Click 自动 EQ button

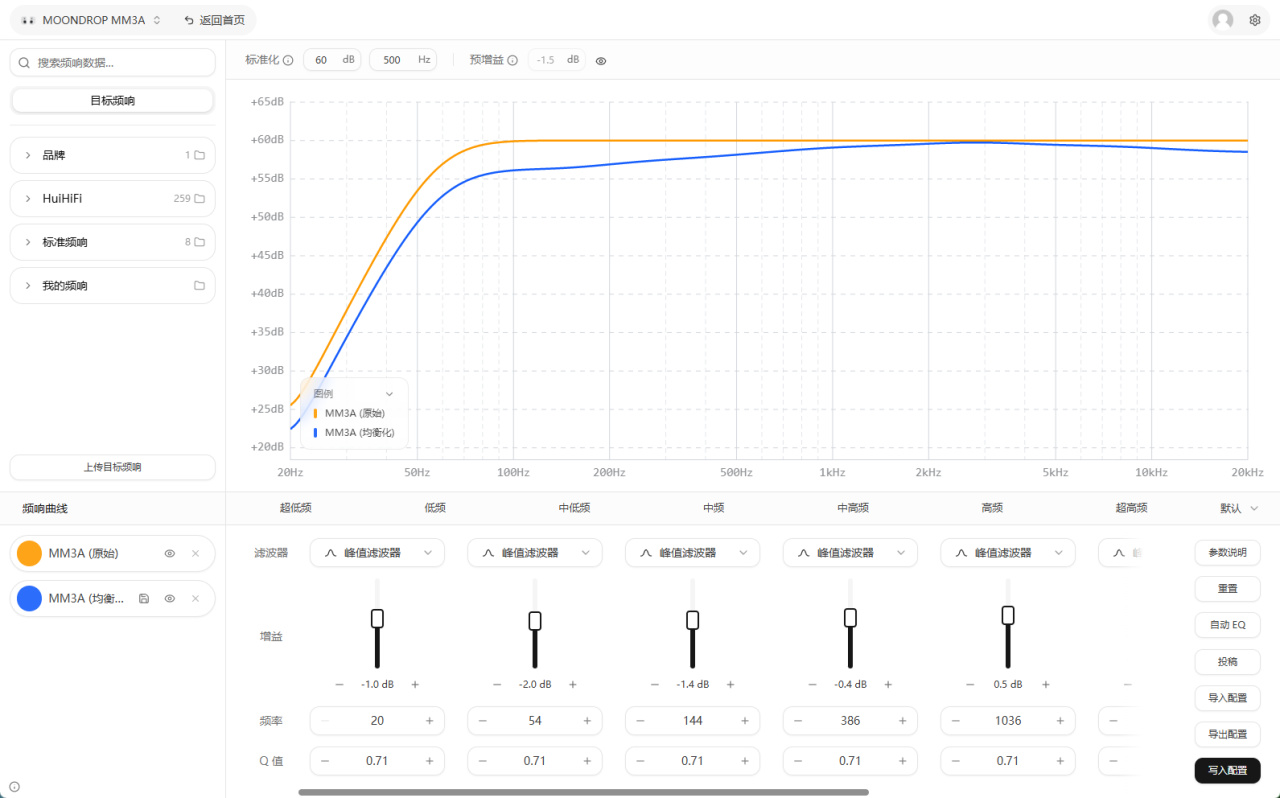pos(1227,625)
